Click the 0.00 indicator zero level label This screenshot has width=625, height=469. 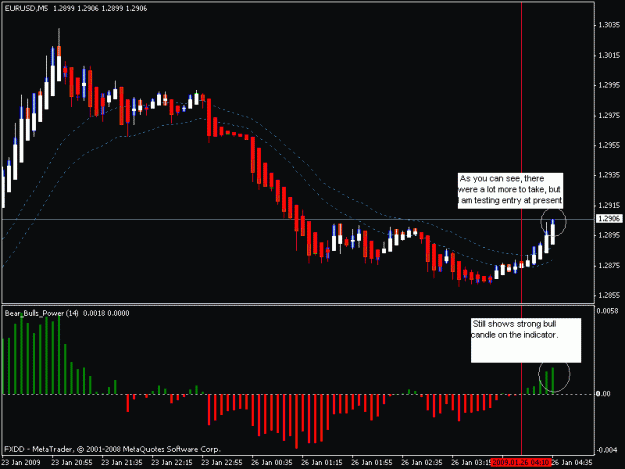point(603,394)
